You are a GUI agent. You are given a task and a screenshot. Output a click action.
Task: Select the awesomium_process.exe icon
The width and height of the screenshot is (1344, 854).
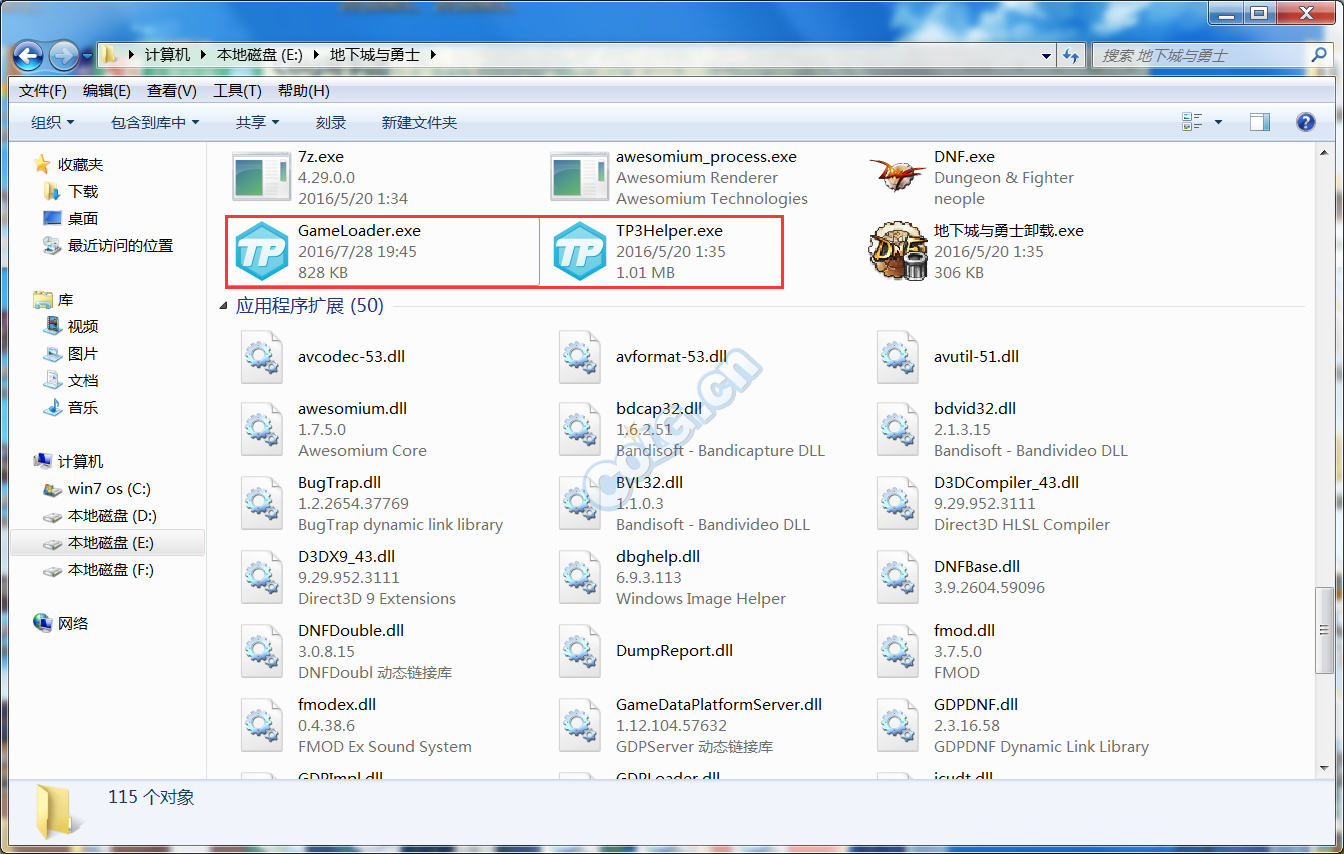580,177
